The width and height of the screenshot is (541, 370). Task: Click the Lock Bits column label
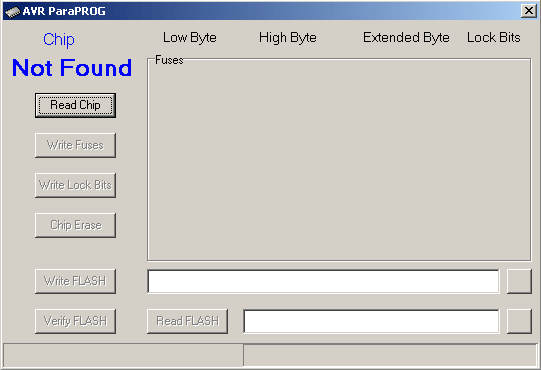click(x=494, y=38)
